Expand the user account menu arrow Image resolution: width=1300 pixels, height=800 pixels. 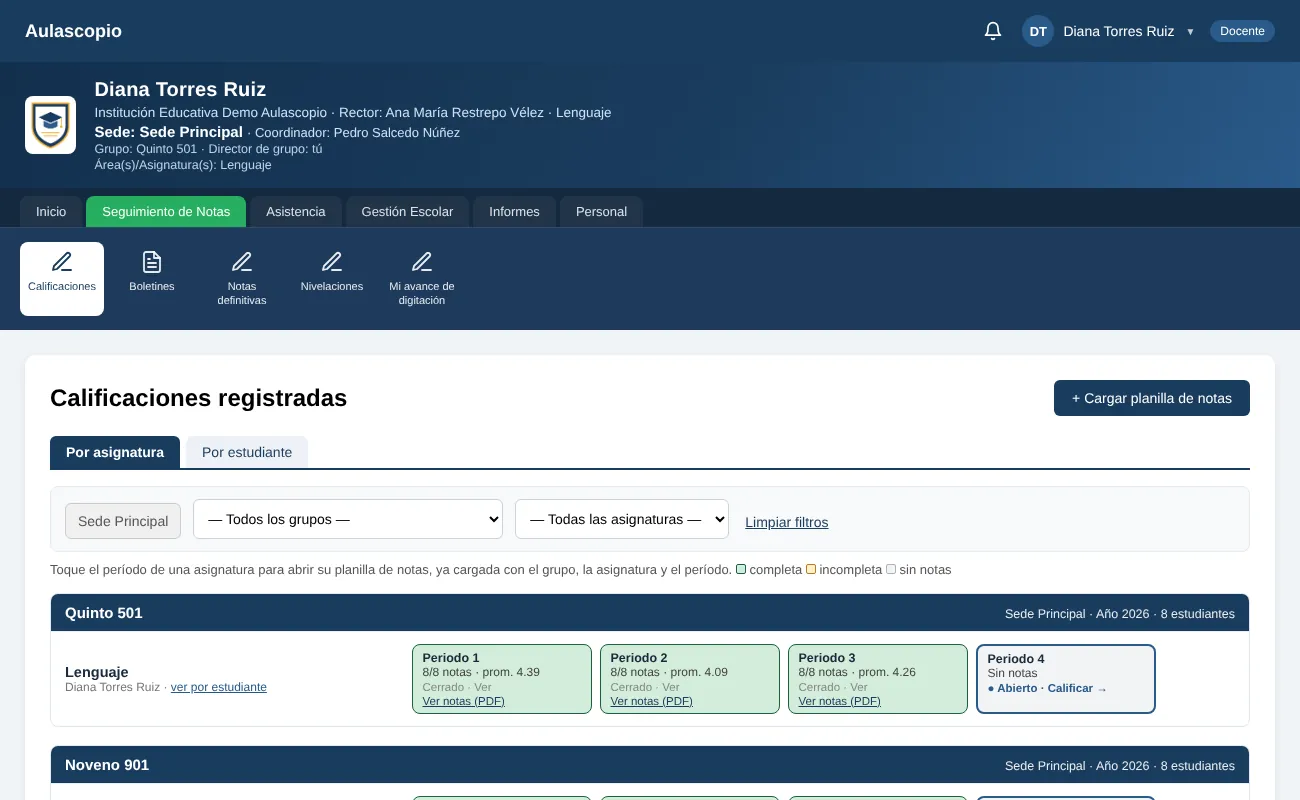[1190, 32]
